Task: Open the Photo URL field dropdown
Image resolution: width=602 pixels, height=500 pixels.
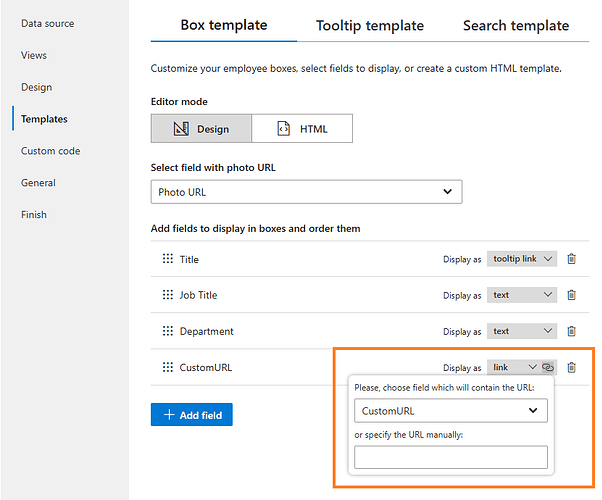Action: point(306,192)
